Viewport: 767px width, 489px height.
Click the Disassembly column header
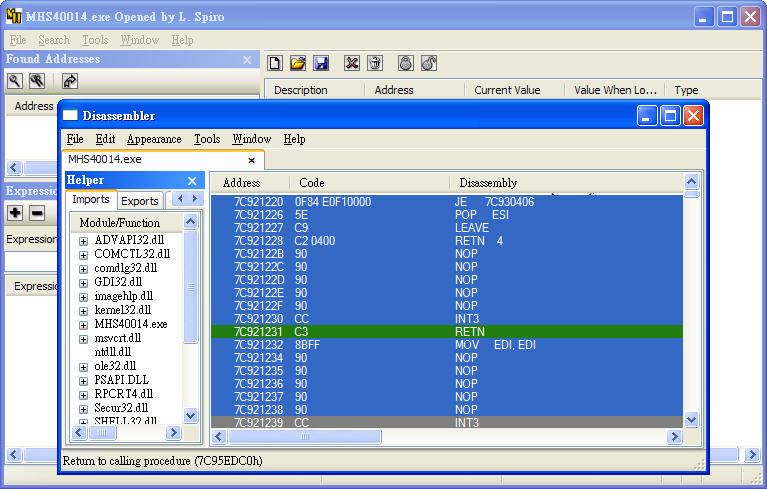(x=566, y=183)
